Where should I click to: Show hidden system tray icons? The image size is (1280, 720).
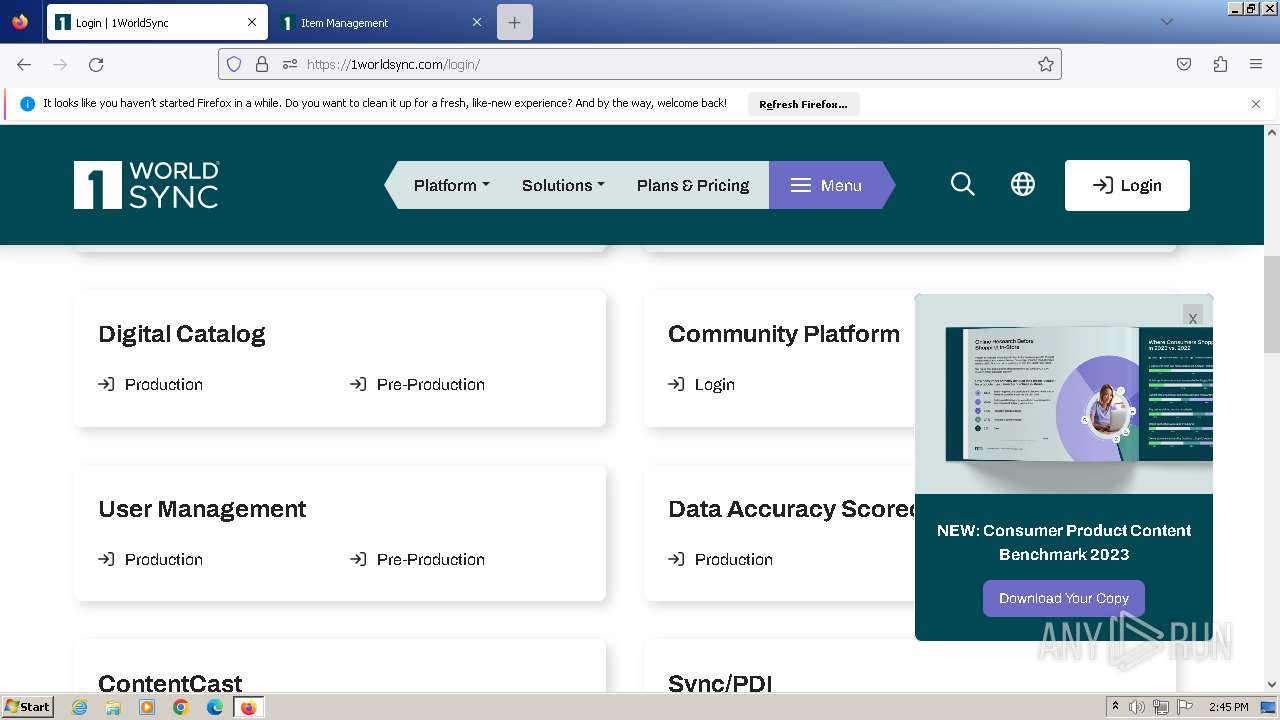coord(1115,707)
